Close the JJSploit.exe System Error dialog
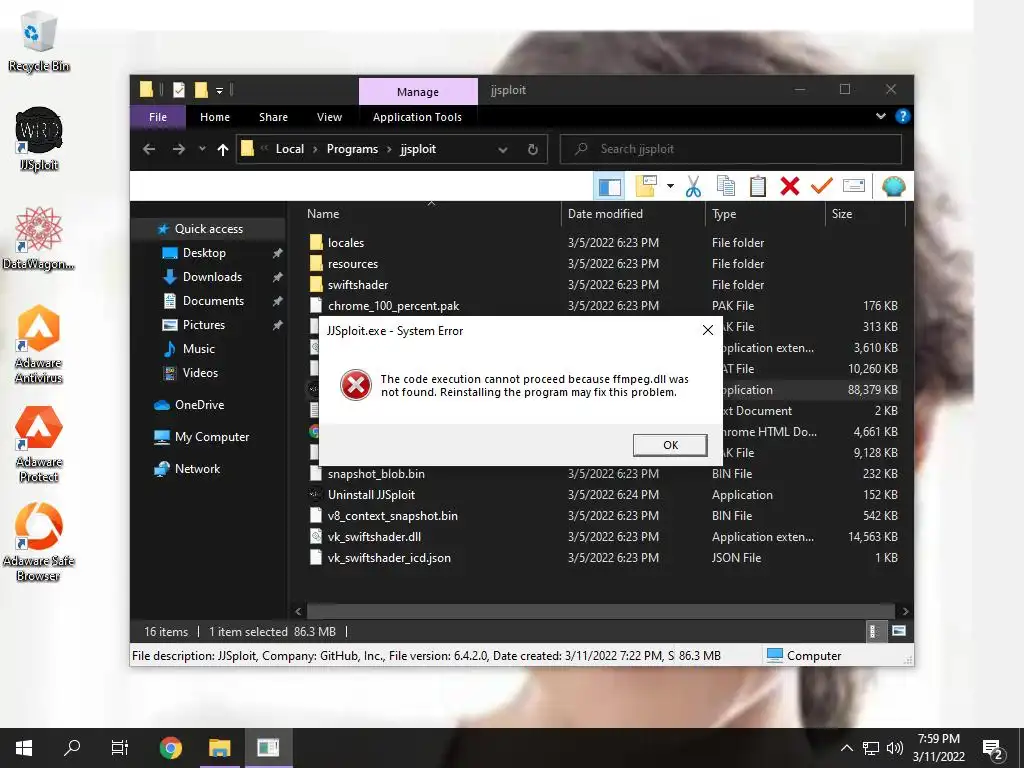Image resolution: width=1024 pixels, height=768 pixels. (707, 330)
